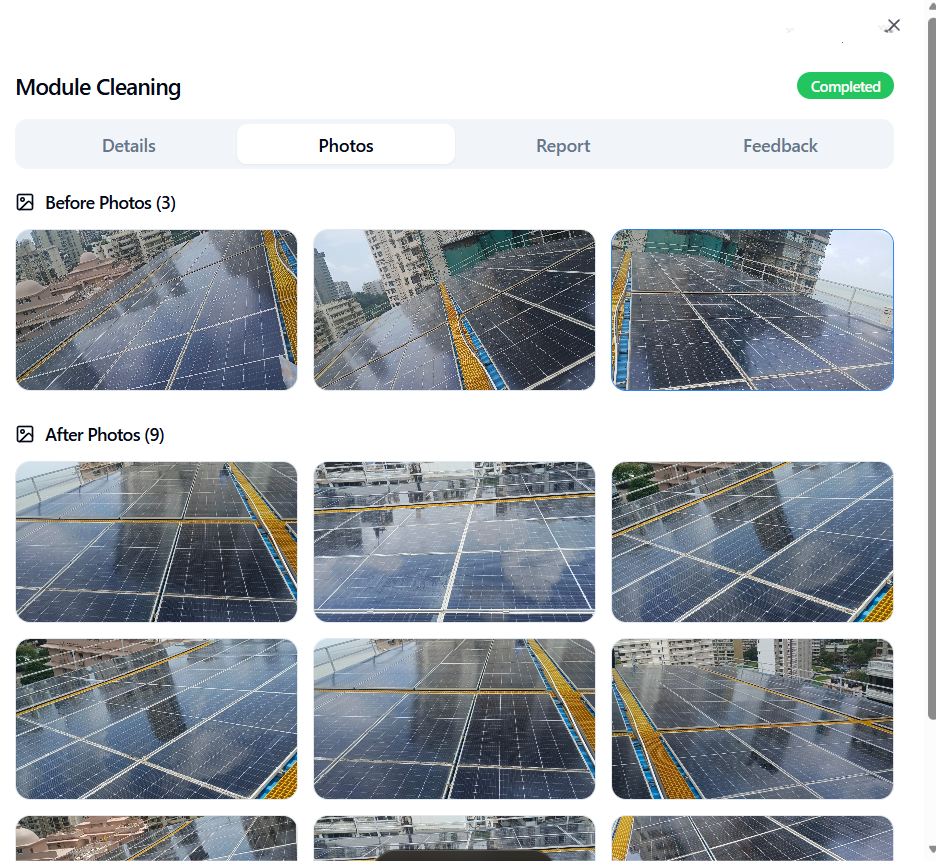Click the image icon beside Before Photos

pyautogui.click(x=25, y=202)
